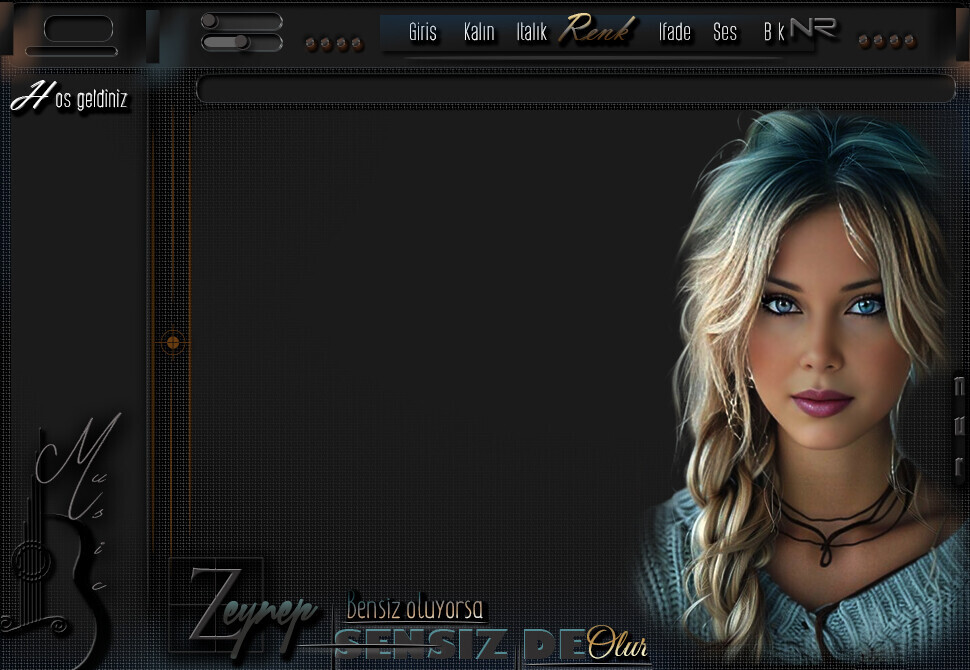Screen dimensions: 970x670
Task: Expand the Ifade emoticon list
Action: (674, 33)
